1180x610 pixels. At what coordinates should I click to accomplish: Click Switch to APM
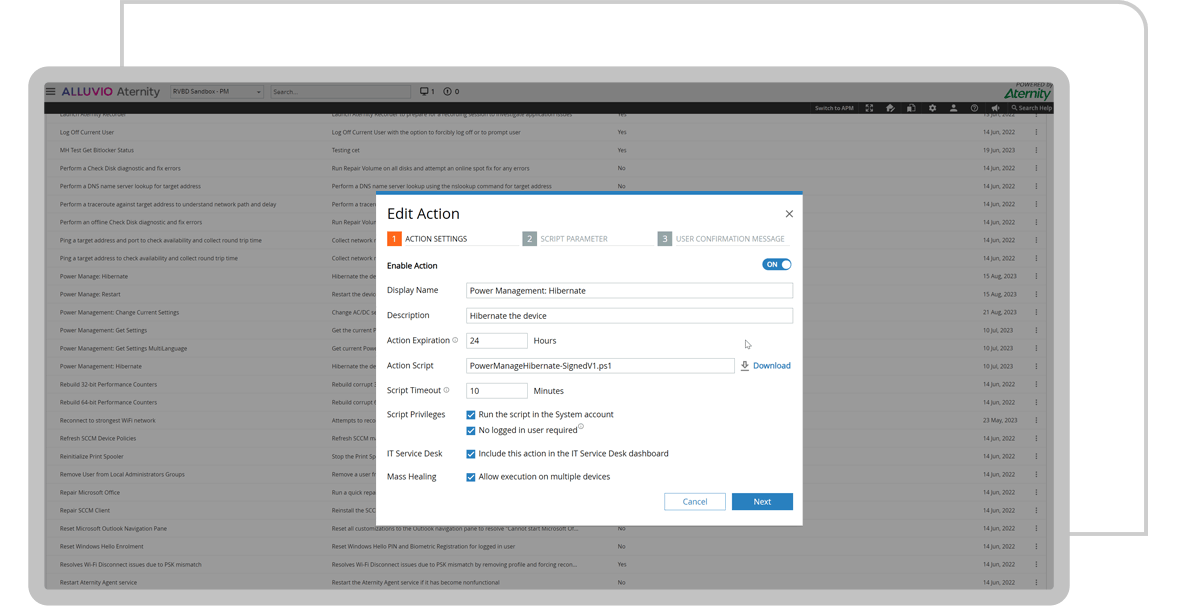tap(834, 108)
